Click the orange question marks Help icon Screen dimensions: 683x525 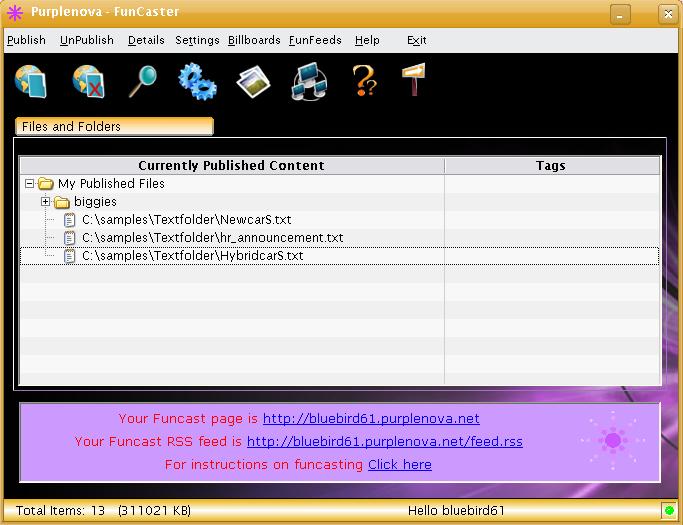[365, 80]
